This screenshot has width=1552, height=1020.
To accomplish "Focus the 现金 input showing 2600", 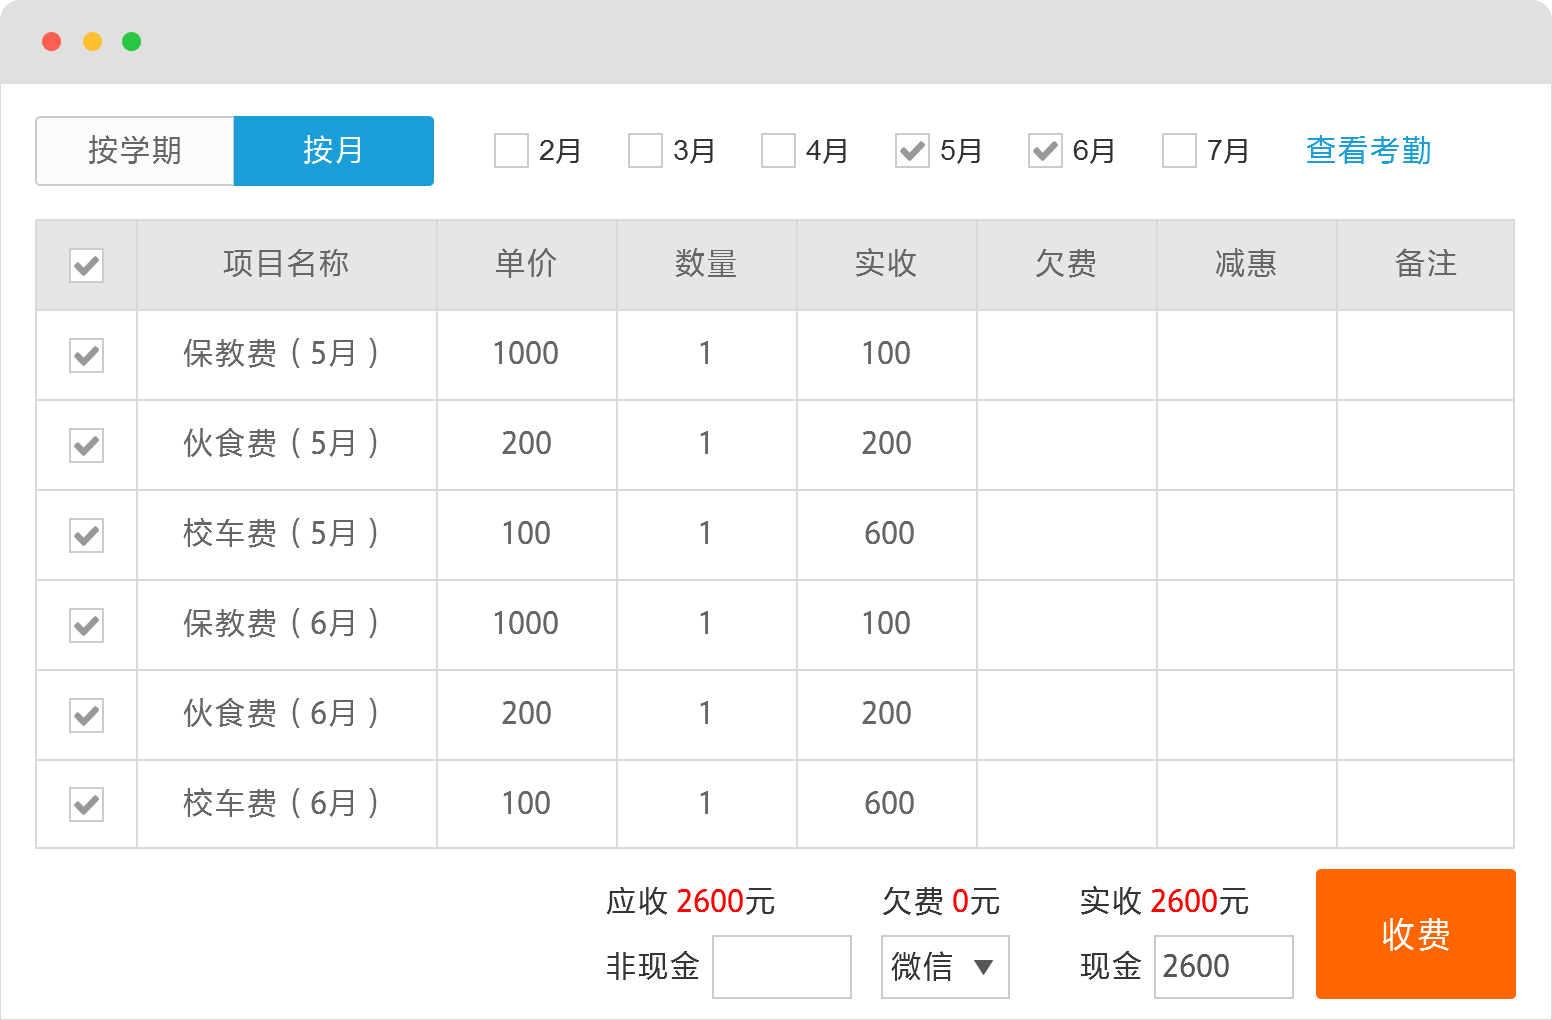I will tap(1223, 967).
